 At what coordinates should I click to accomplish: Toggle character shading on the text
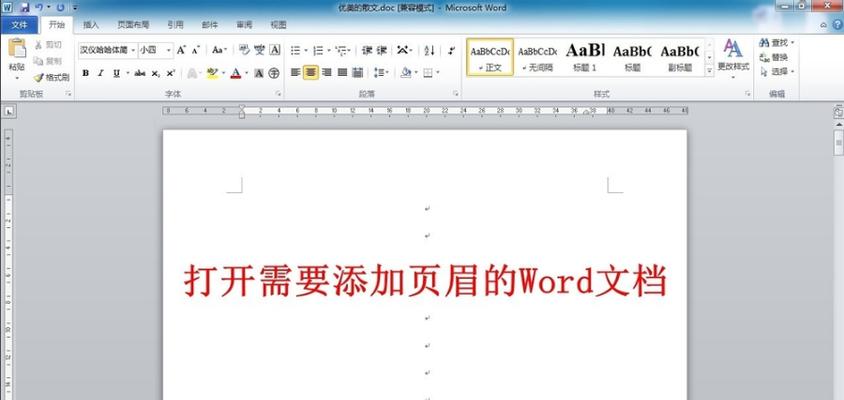[x=259, y=73]
